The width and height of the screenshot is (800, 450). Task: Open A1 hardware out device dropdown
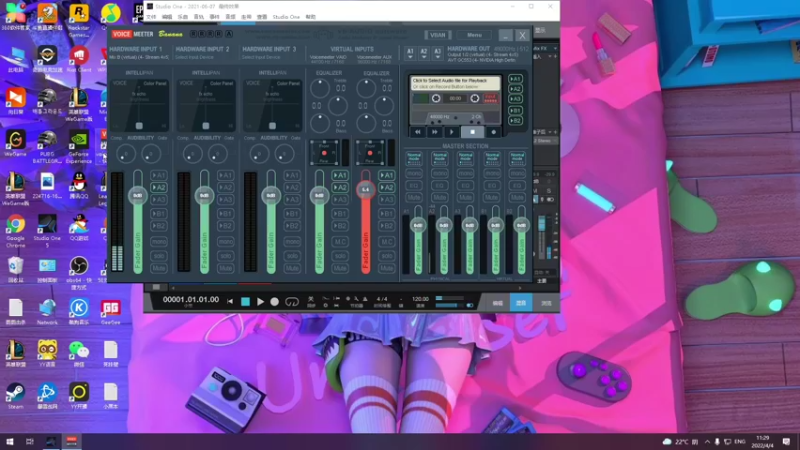(410, 53)
